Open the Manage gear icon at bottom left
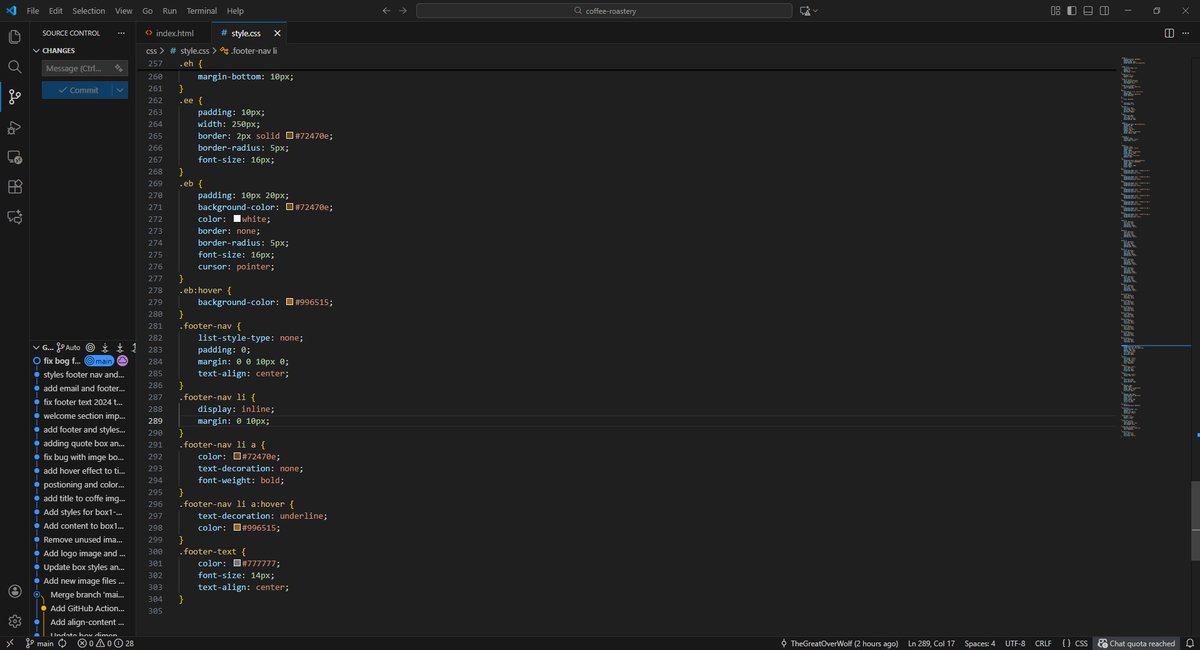Screen dimensions: 1200x650 click(x=15, y=620)
